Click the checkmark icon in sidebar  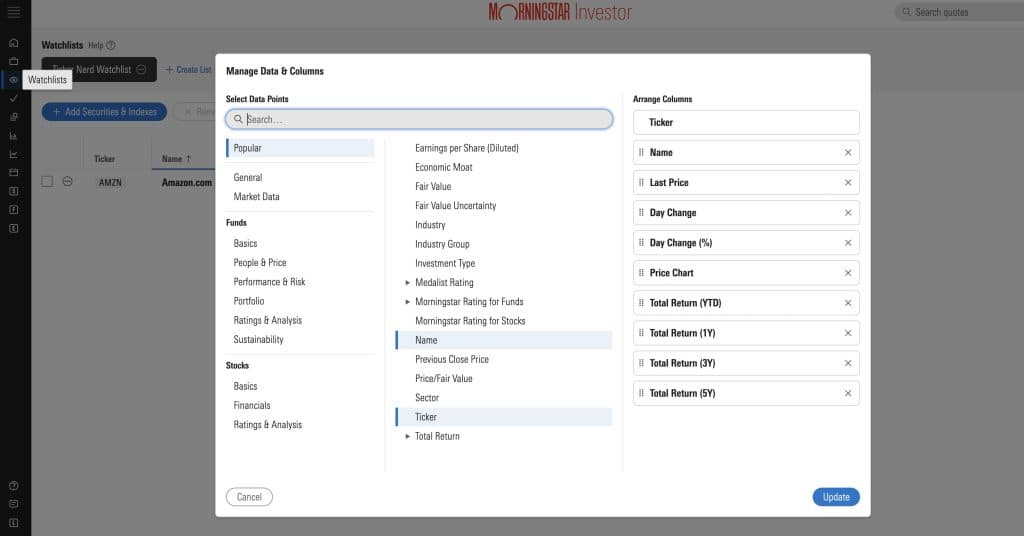pos(14,98)
